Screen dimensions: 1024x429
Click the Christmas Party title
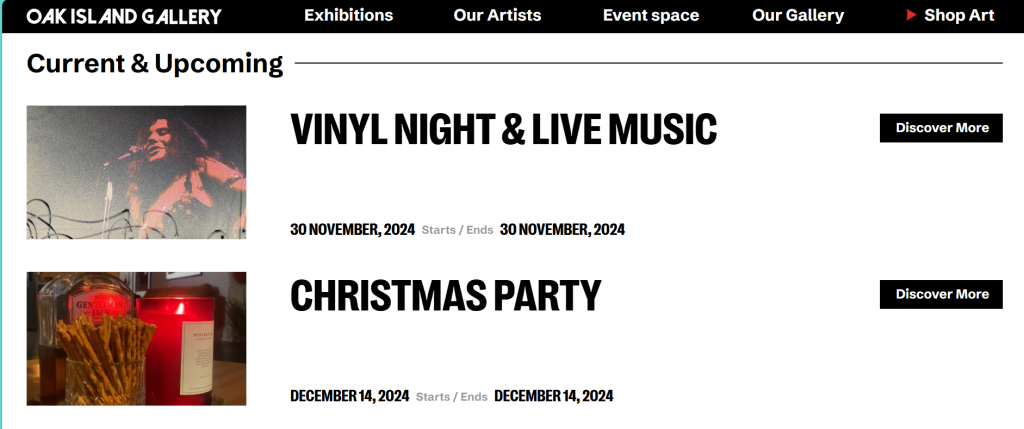click(445, 296)
